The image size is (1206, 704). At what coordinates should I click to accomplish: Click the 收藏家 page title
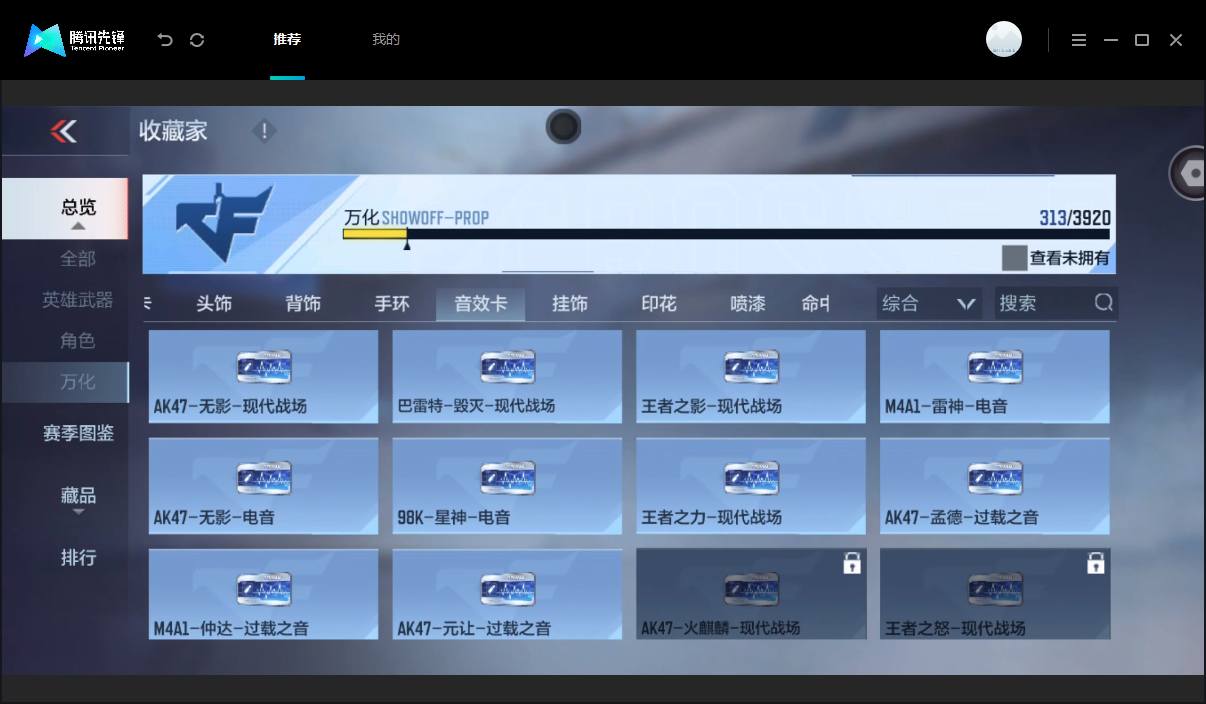tap(173, 131)
